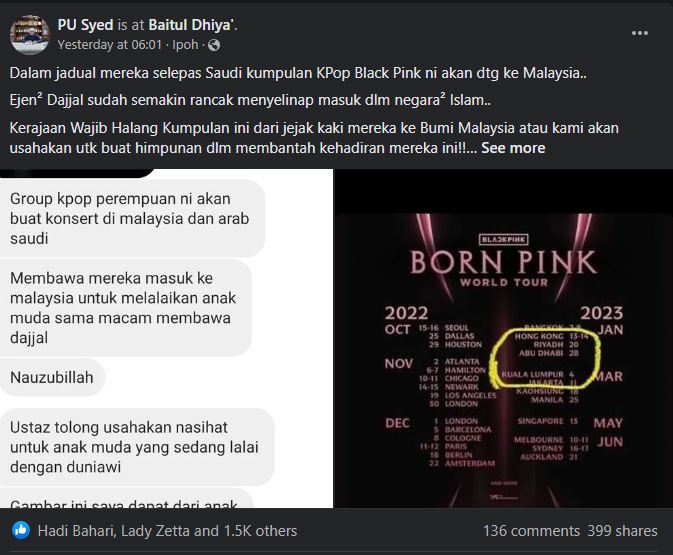
Task: Click the Yesterday at 06:01 timestamp
Action: click(110, 45)
